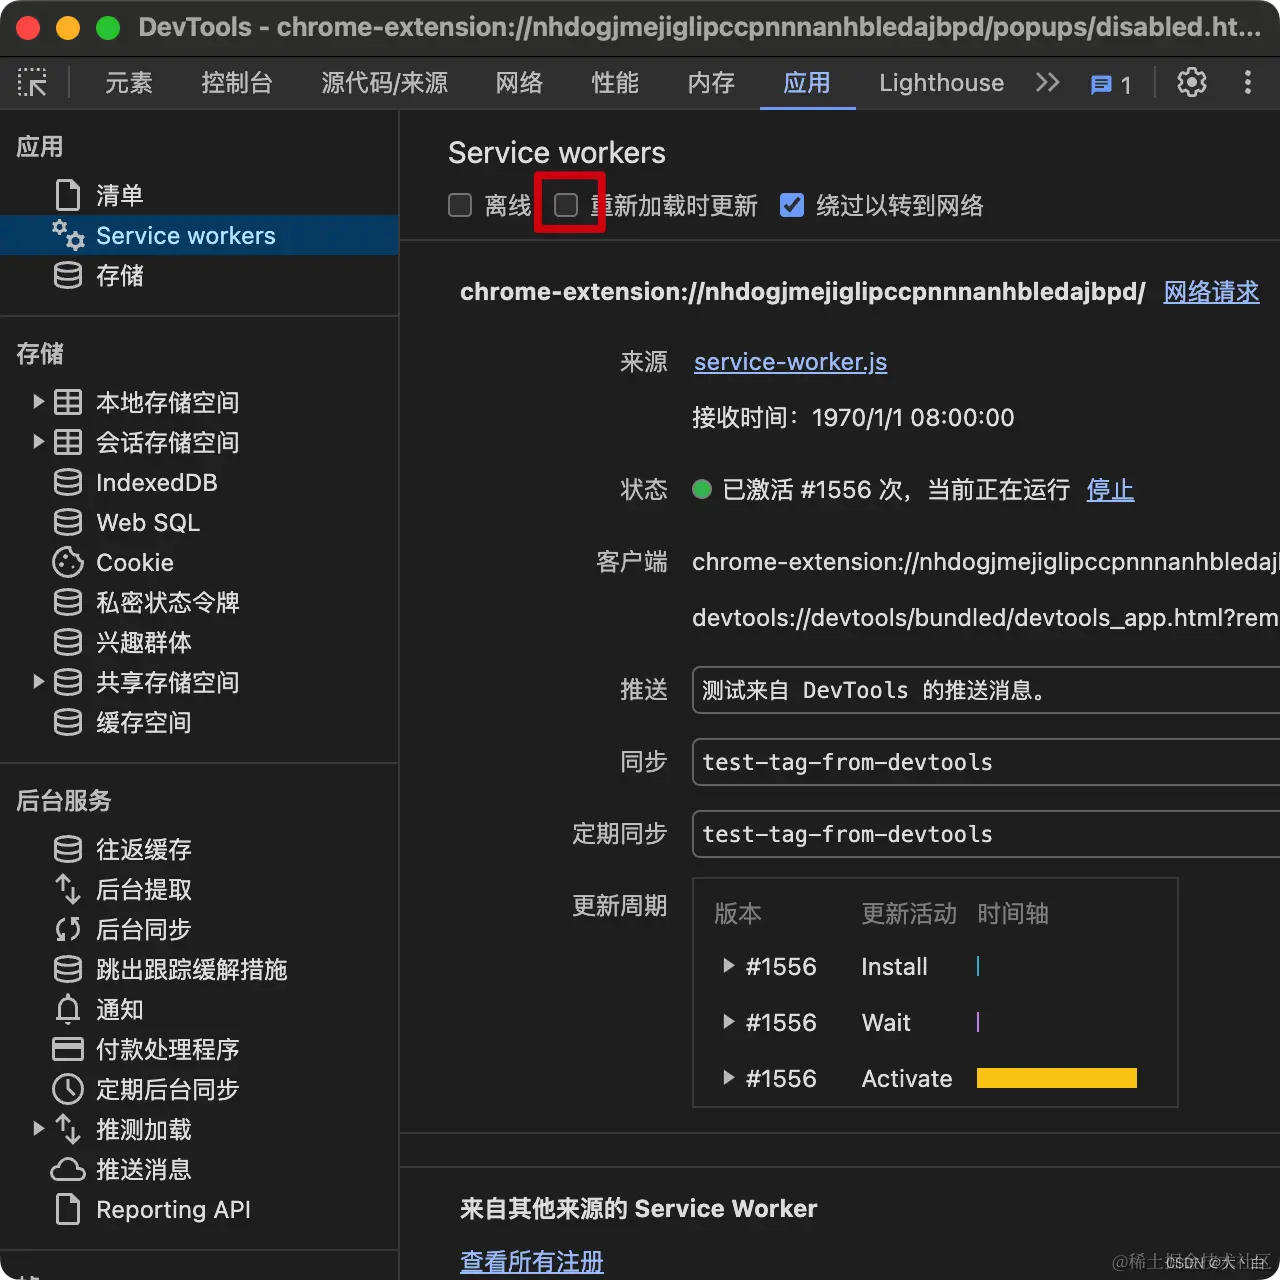Click the 私密状态令牌 database icon
This screenshot has height=1280, width=1280.
point(68,602)
